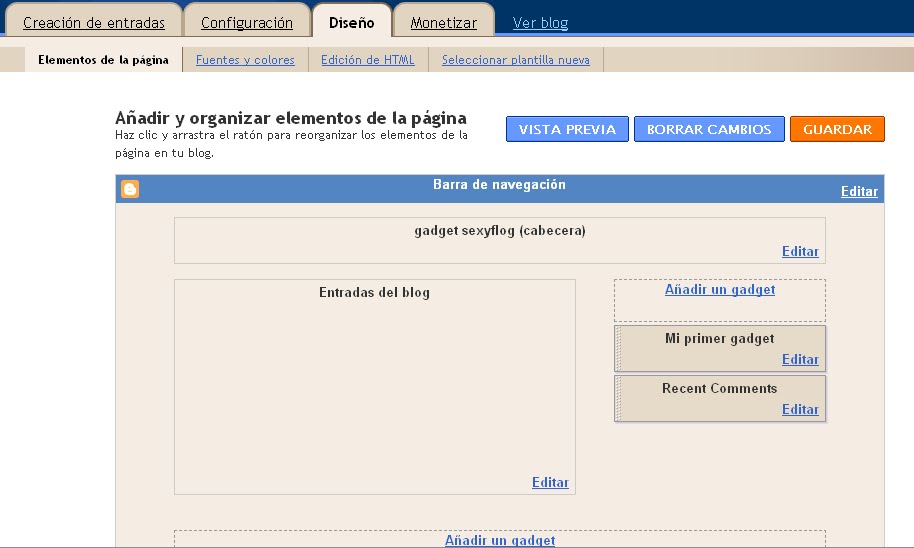Switch to the Configuración tab
This screenshot has width=914, height=548.
[x=247, y=23]
